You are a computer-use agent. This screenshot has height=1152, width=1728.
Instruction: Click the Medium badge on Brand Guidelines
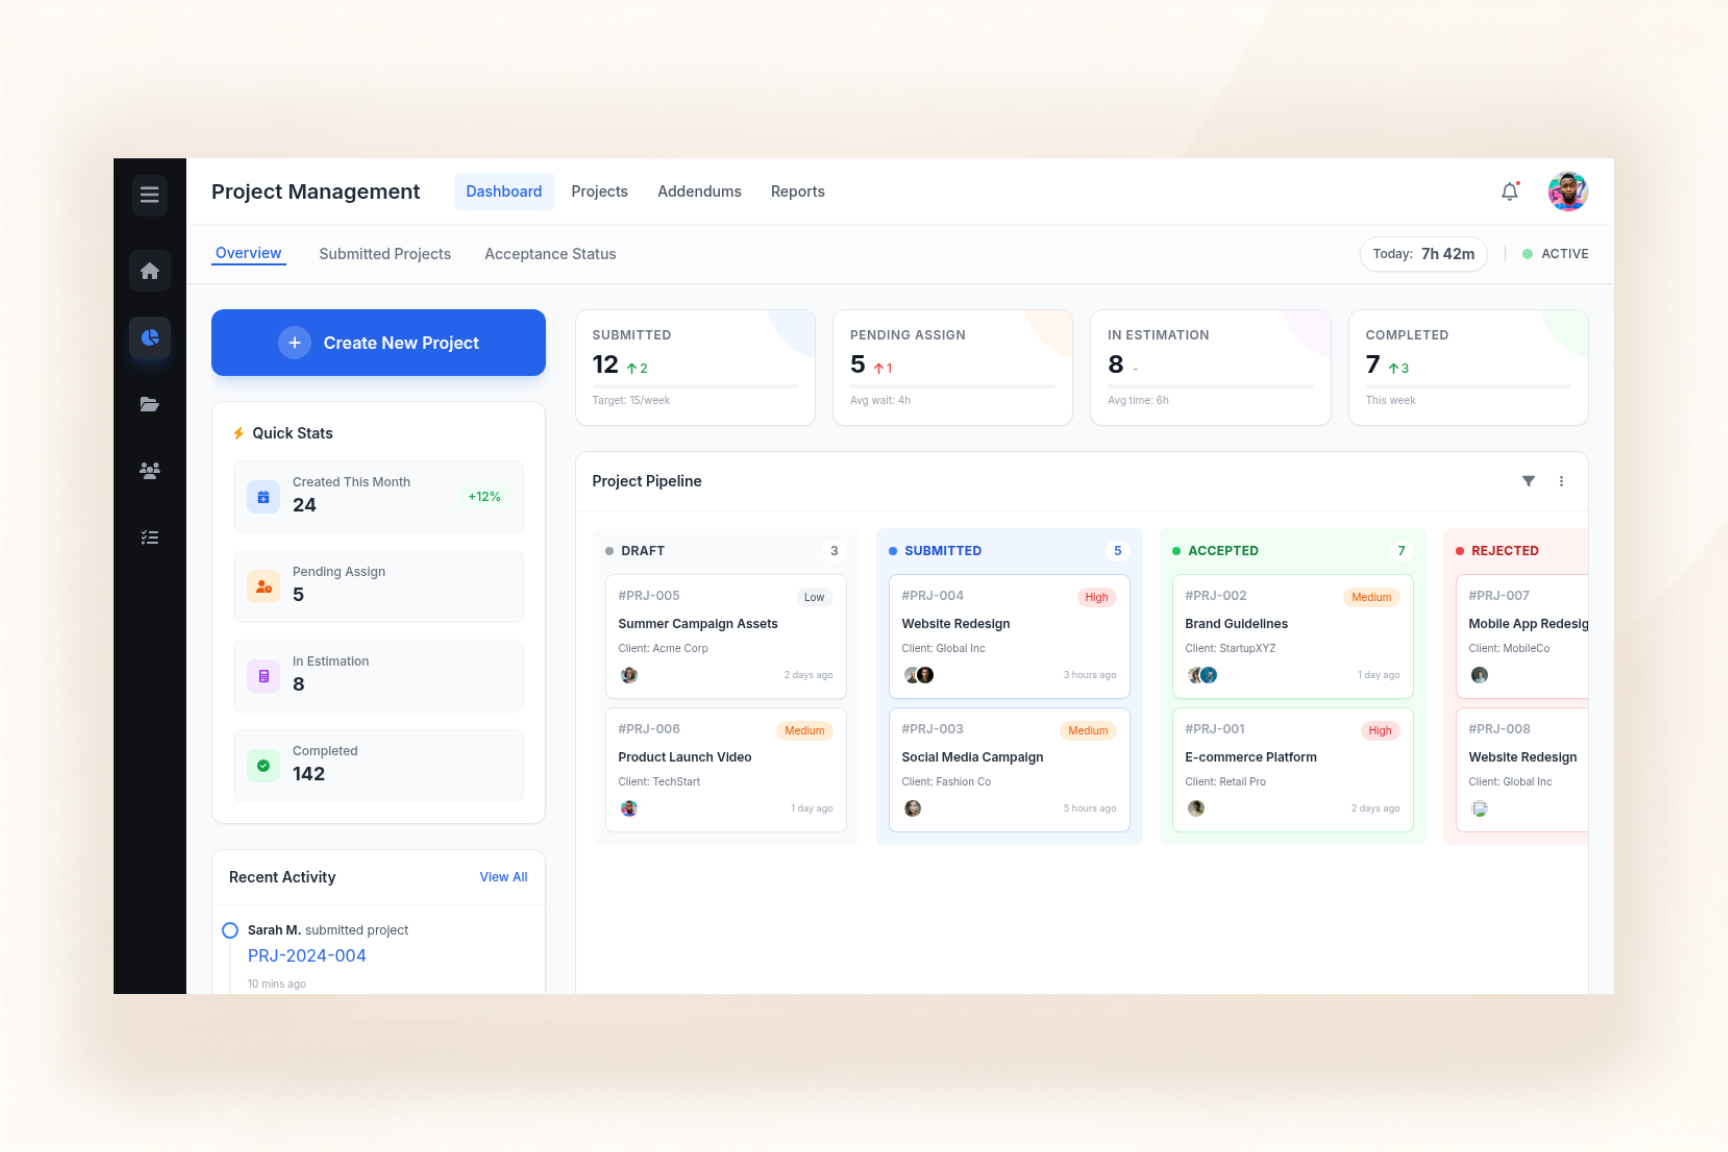1371,597
